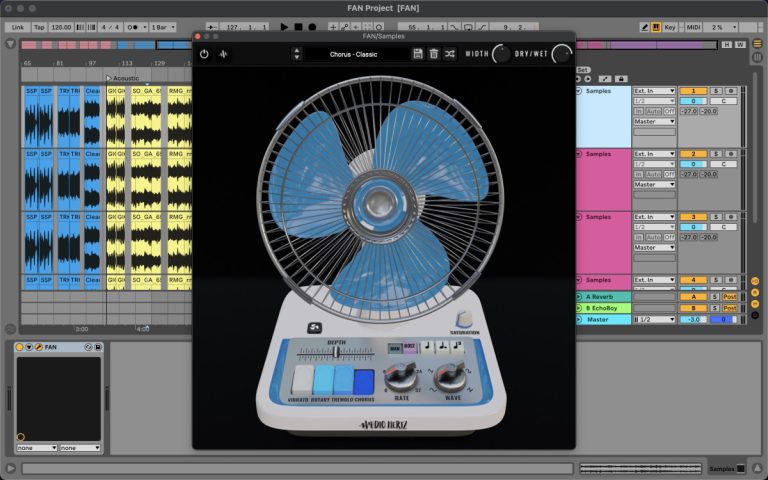Open the 1 Bar quantization dropdown
The width and height of the screenshot is (768, 480).
point(163,27)
